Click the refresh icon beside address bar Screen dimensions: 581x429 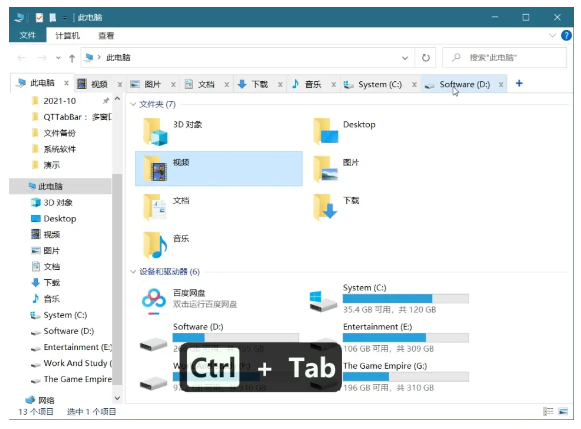(426, 58)
